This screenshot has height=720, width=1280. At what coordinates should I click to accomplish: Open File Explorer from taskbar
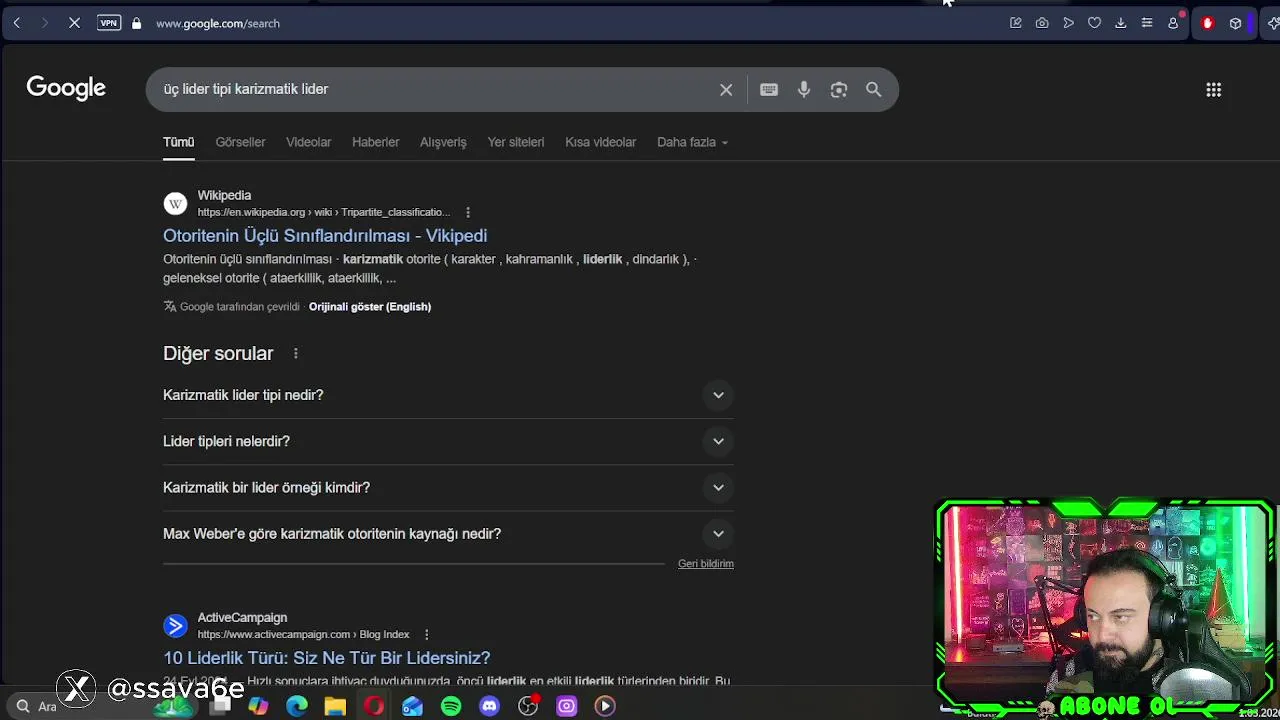click(x=335, y=706)
